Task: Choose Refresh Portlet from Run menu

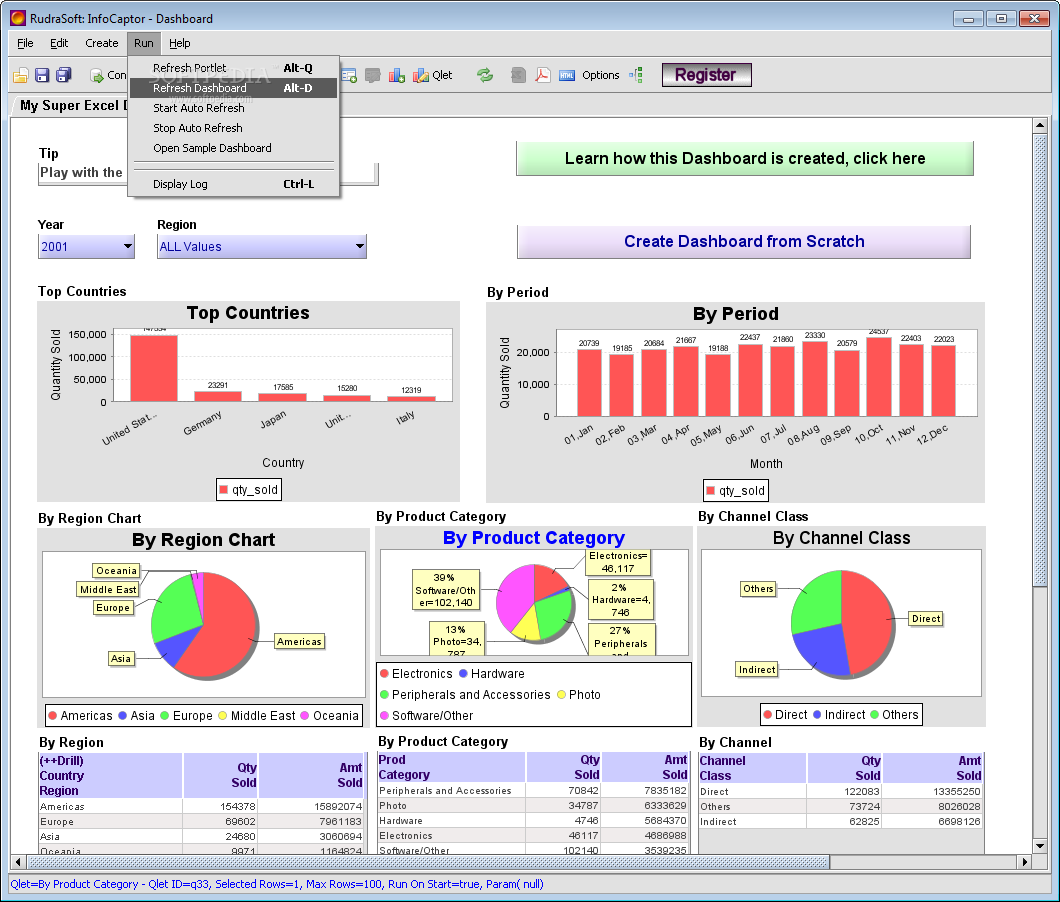Action: click(x=233, y=68)
